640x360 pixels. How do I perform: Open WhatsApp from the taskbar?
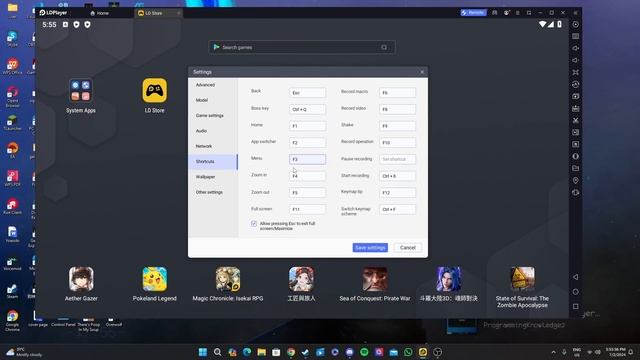[x=408, y=352]
